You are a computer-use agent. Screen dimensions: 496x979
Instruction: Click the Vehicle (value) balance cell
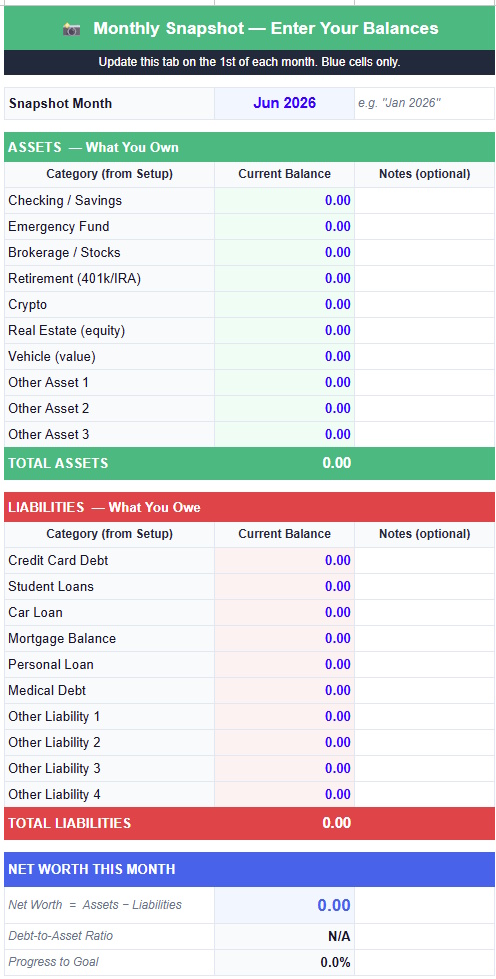pos(284,357)
